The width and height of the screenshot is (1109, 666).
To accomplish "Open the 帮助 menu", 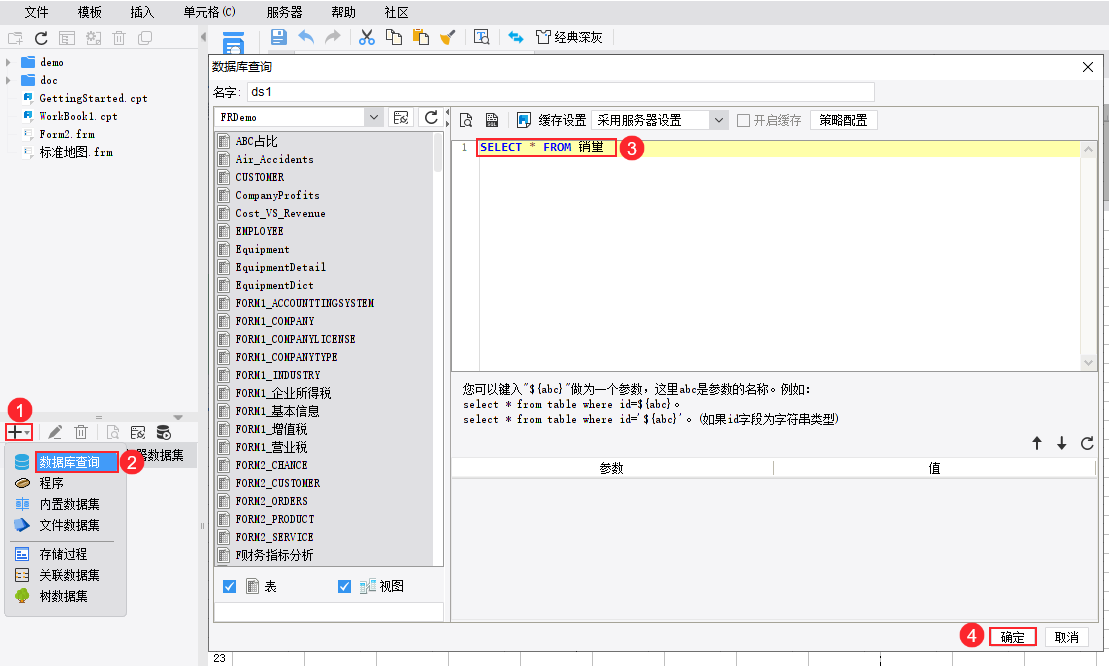I will (x=344, y=12).
